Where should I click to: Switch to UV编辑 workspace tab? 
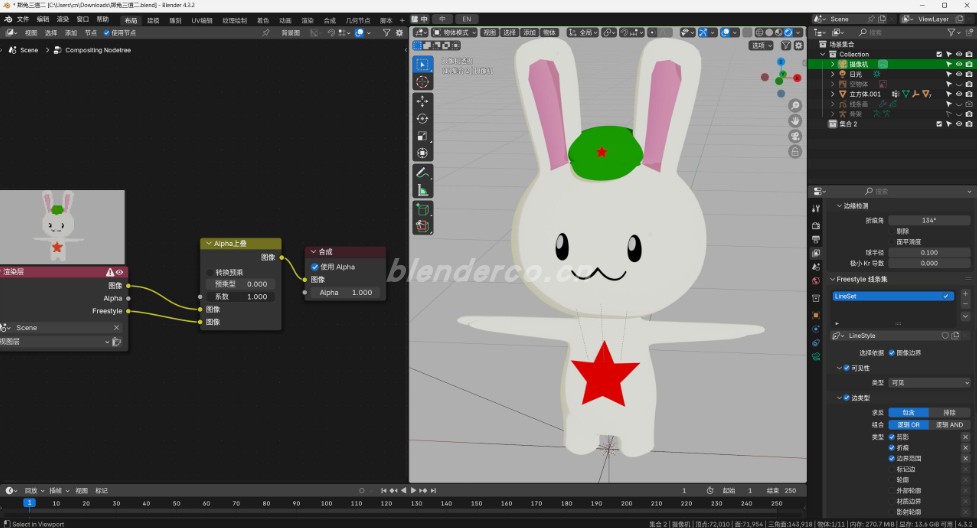pyautogui.click(x=202, y=21)
